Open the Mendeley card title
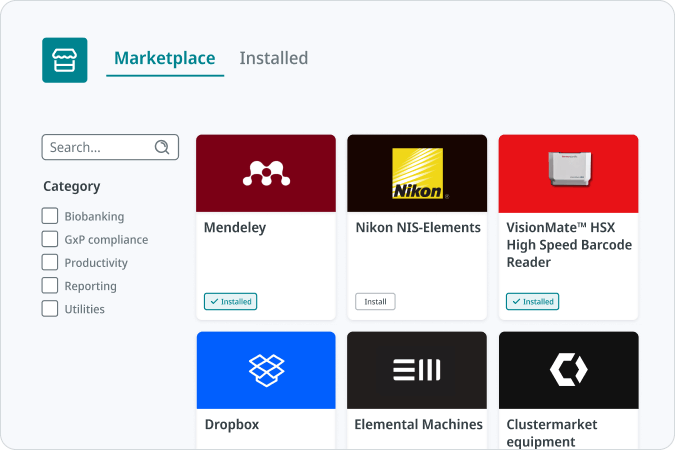This screenshot has height=450, width=675. tap(235, 227)
